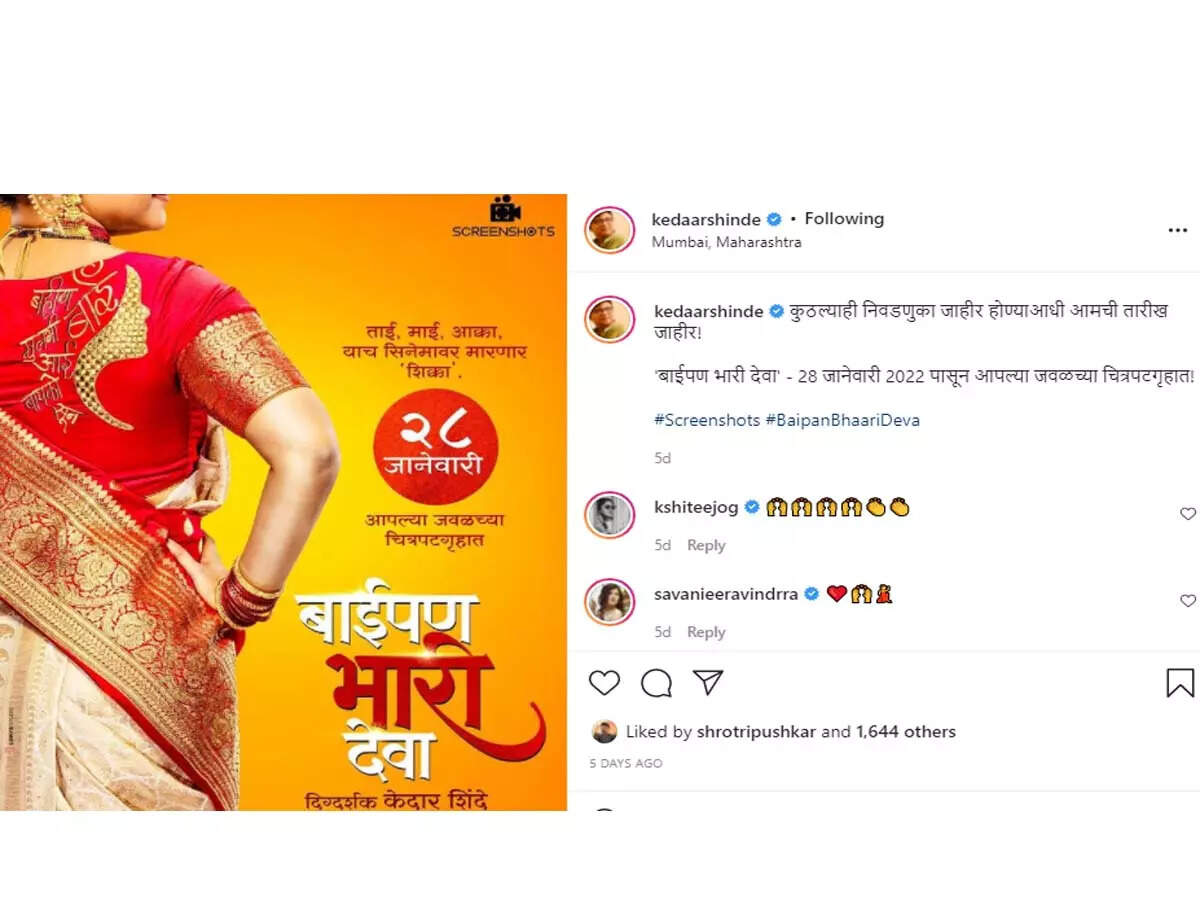Reply to savanieeravindrra's comment
Viewport: 1200px width, 900px height.
[706, 632]
